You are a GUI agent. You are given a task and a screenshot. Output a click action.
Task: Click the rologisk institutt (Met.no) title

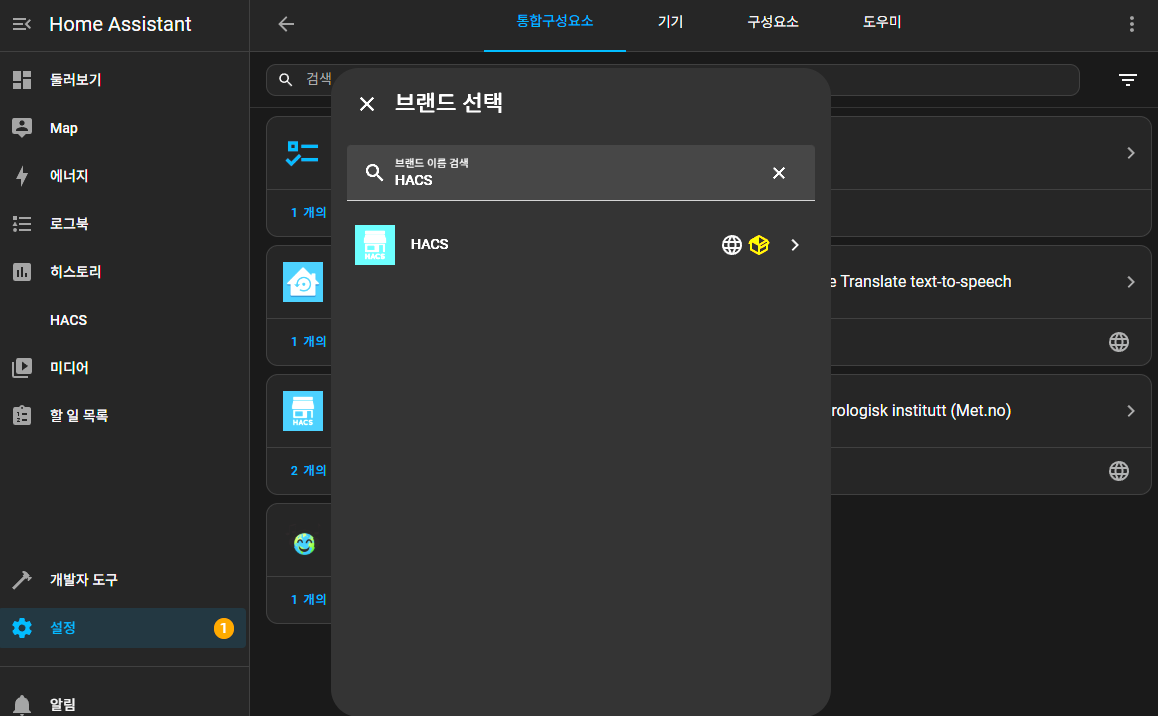(x=921, y=410)
